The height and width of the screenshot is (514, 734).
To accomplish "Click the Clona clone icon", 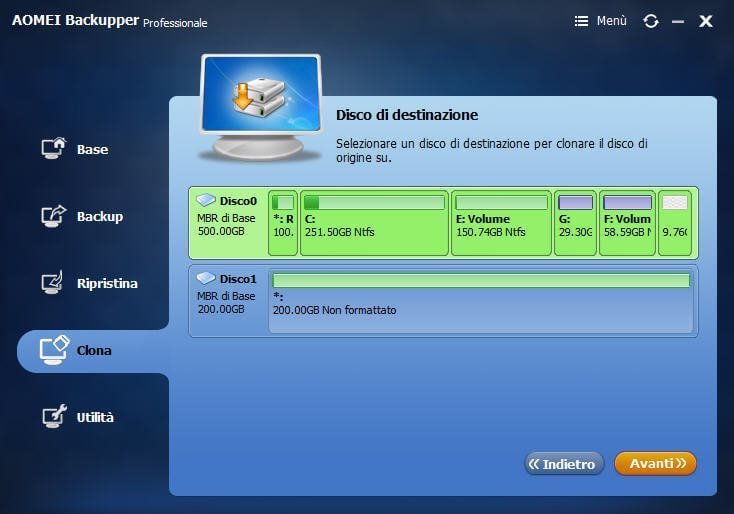I will point(54,350).
